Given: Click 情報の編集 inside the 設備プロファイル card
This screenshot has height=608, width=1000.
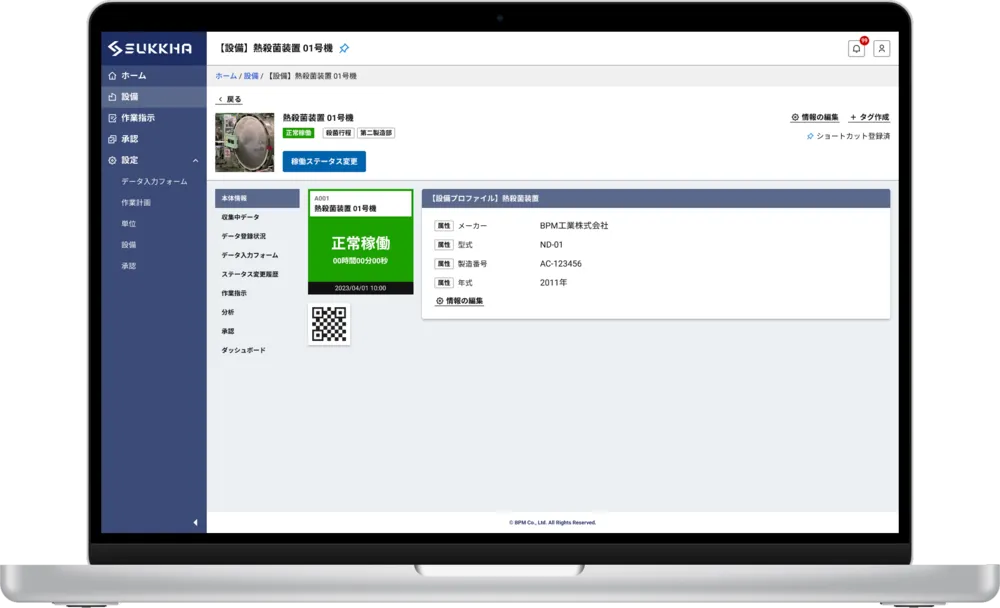Looking at the screenshot, I should point(459,300).
